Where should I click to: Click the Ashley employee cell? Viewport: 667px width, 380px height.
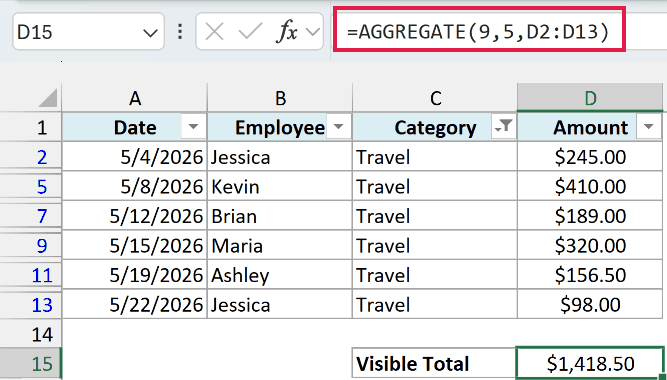[280, 275]
